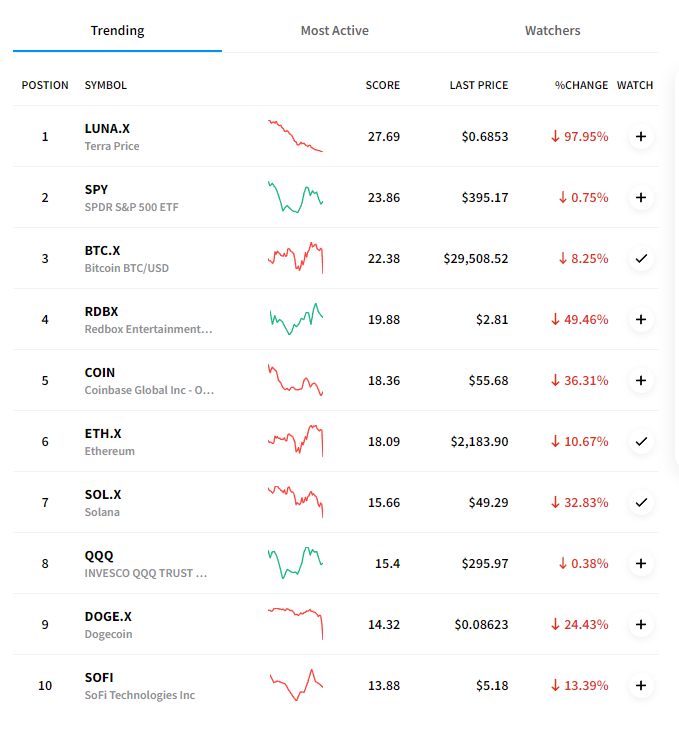Image resolution: width=679 pixels, height=737 pixels.
Task: Click the BTC.X sparkline chart
Action: [x=296, y=258]
